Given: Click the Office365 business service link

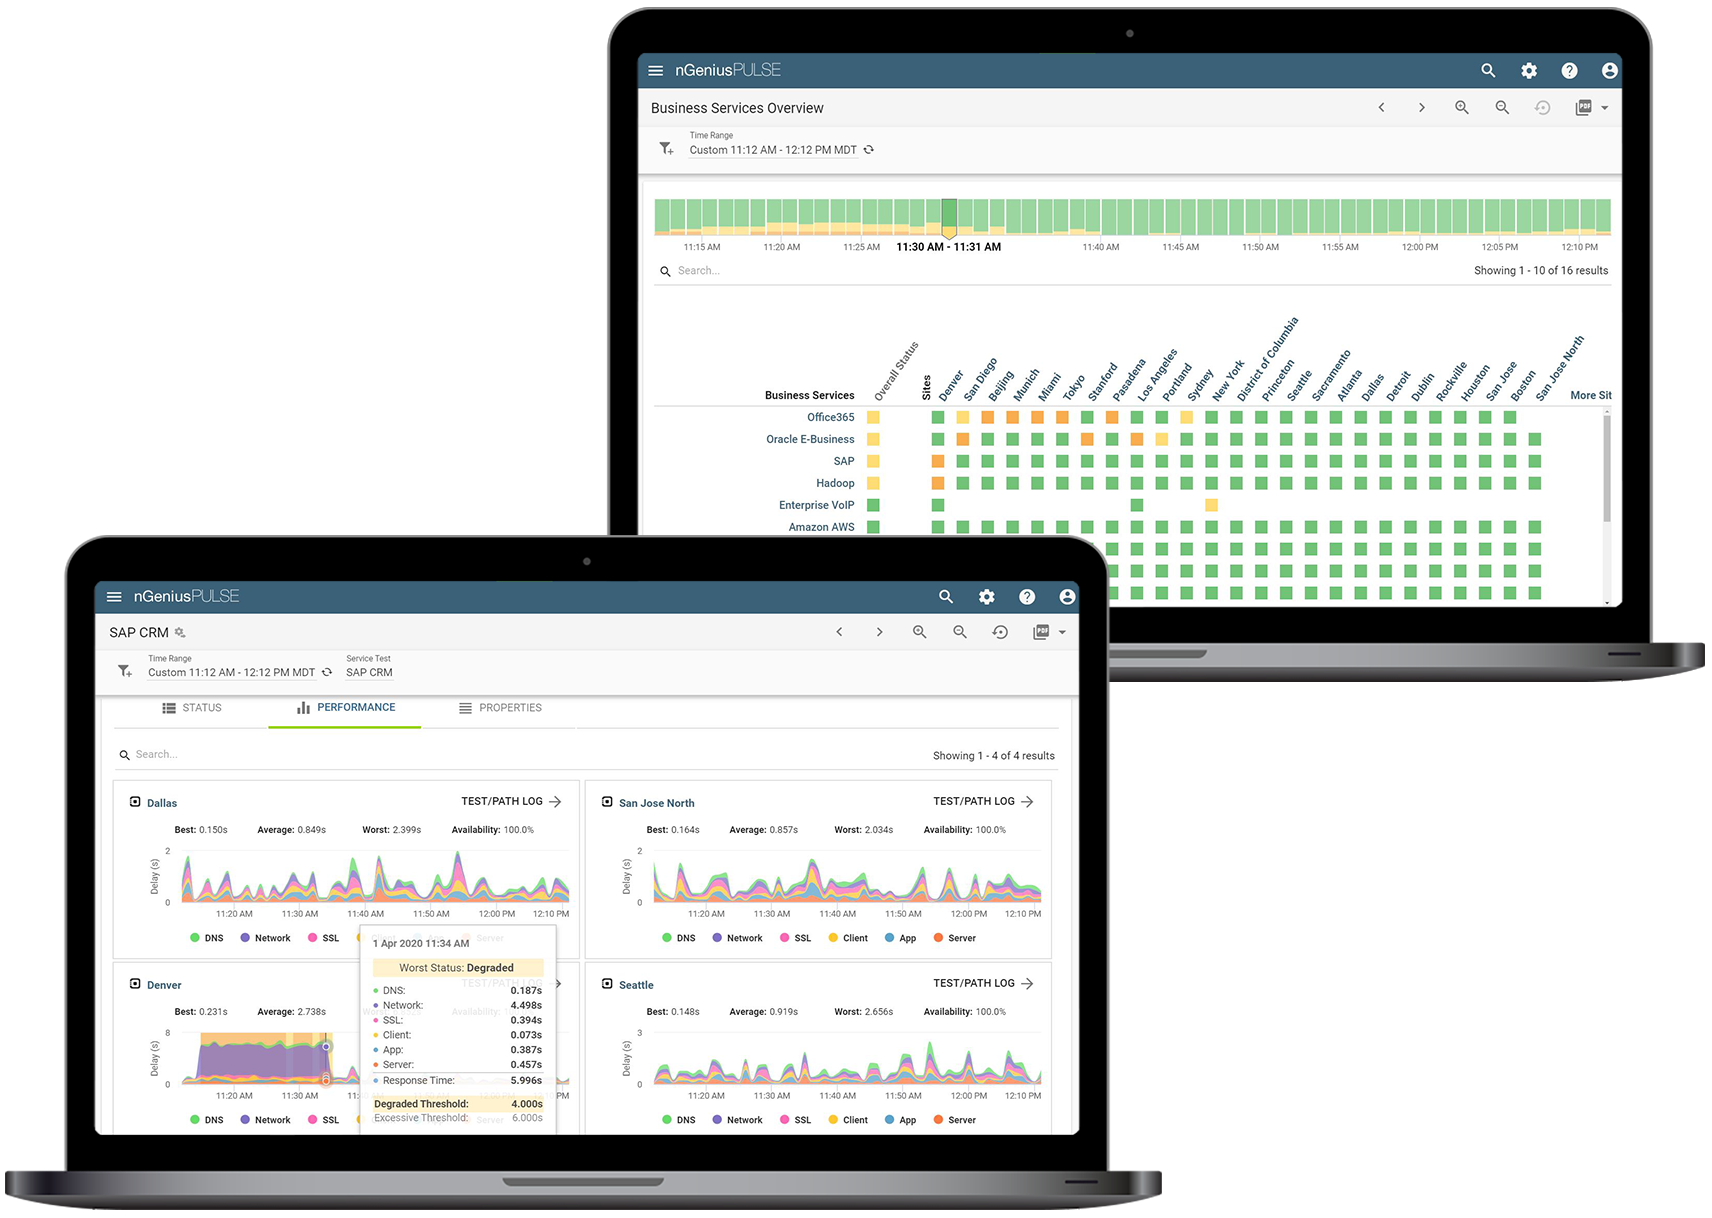Looking at the screenshot, I should coord(830,418).
